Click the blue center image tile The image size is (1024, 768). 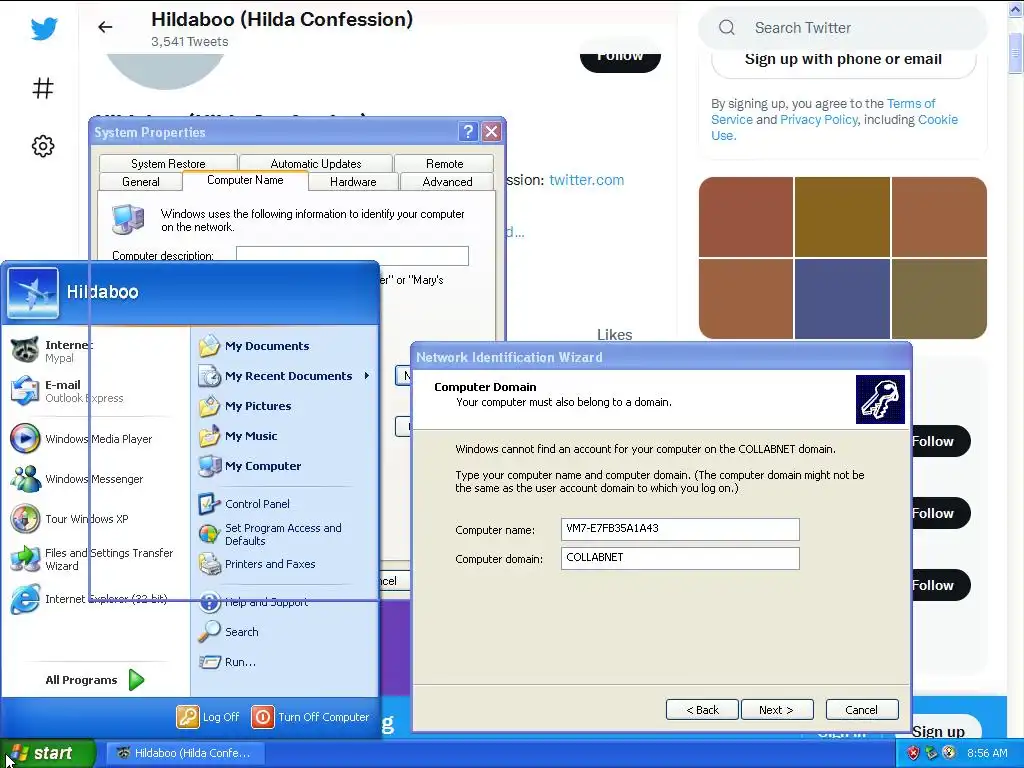[842, 298]
